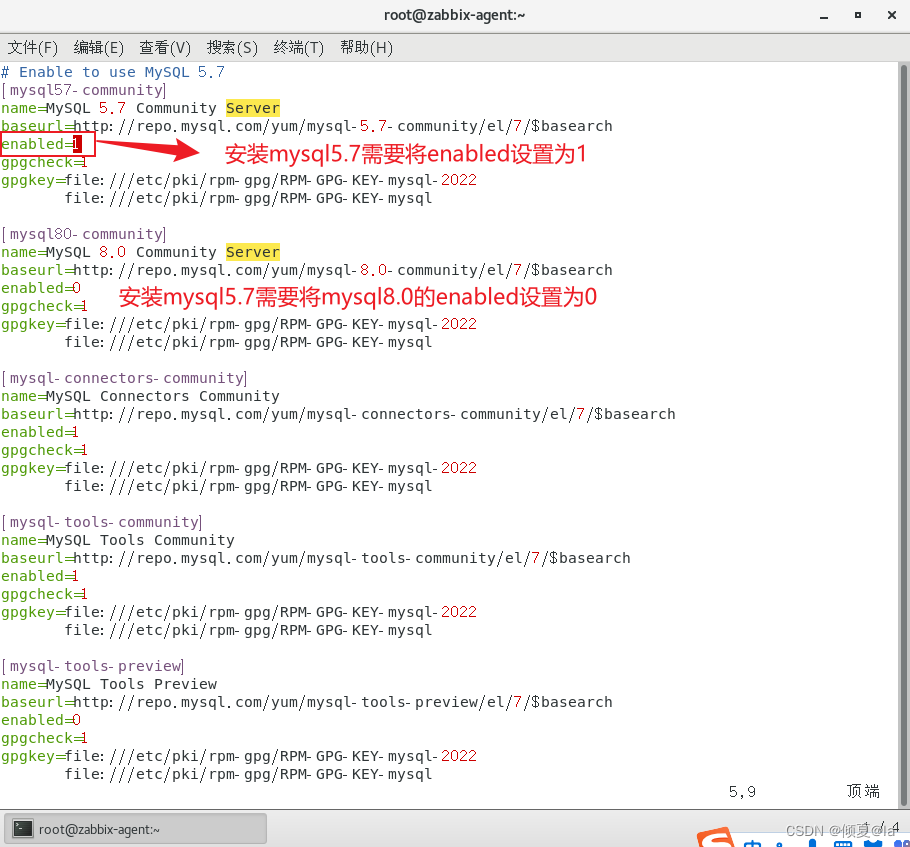Open the 编辑(E) menu
Screen dimensions: 910x847
(99, 48)
